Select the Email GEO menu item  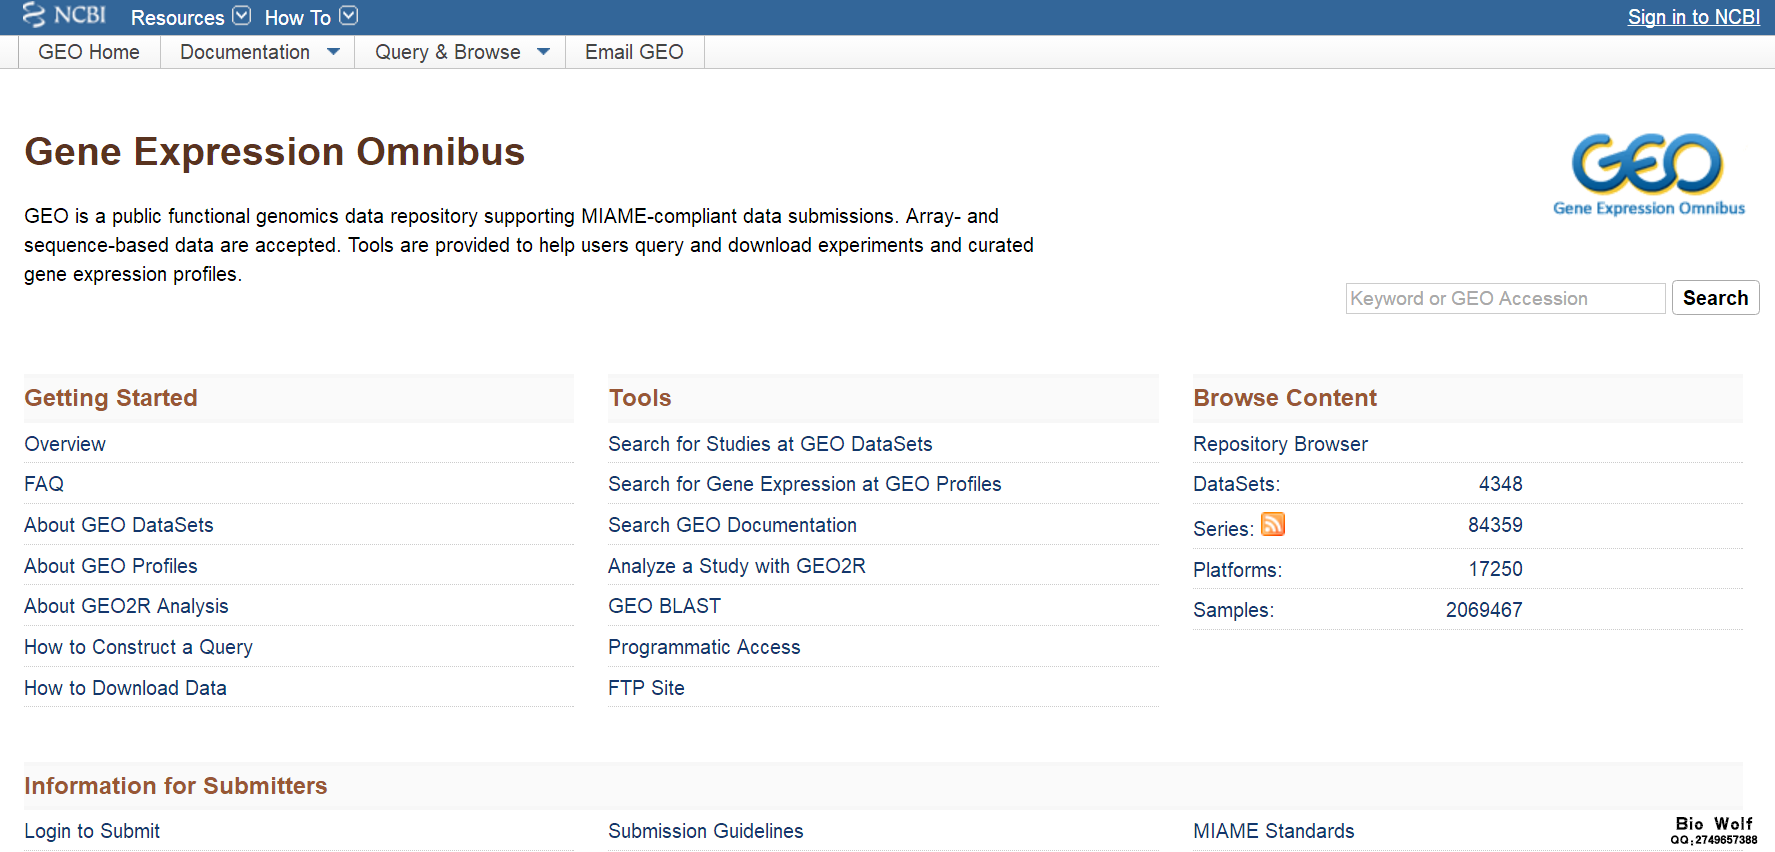tap(634, 52)
